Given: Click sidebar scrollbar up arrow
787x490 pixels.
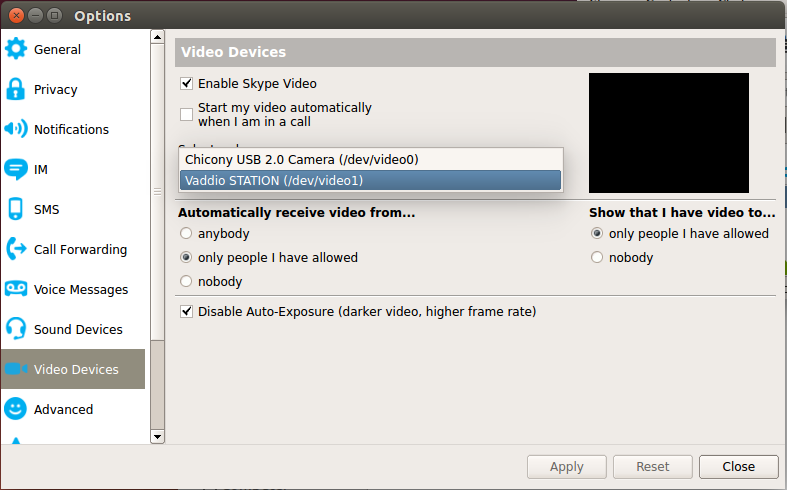Looking at the screenshot, I should click(158, 37).
